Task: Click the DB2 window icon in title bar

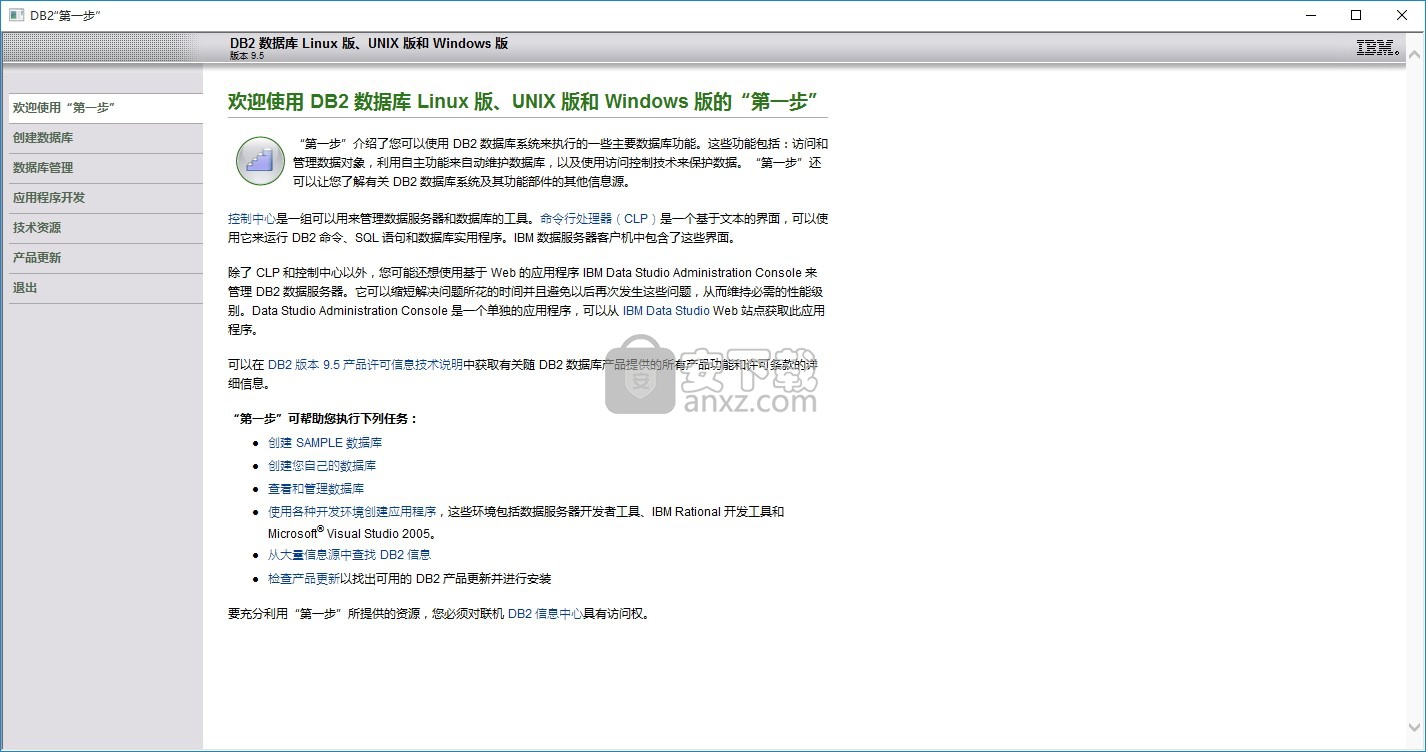Action: pyautogui.click(x=16, y=15)
